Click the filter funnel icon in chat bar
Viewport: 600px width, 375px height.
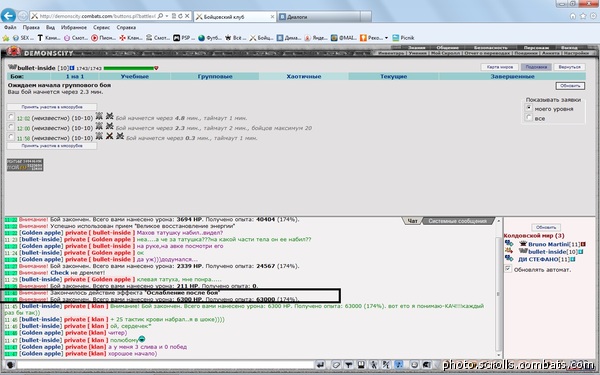click(349, 365)
